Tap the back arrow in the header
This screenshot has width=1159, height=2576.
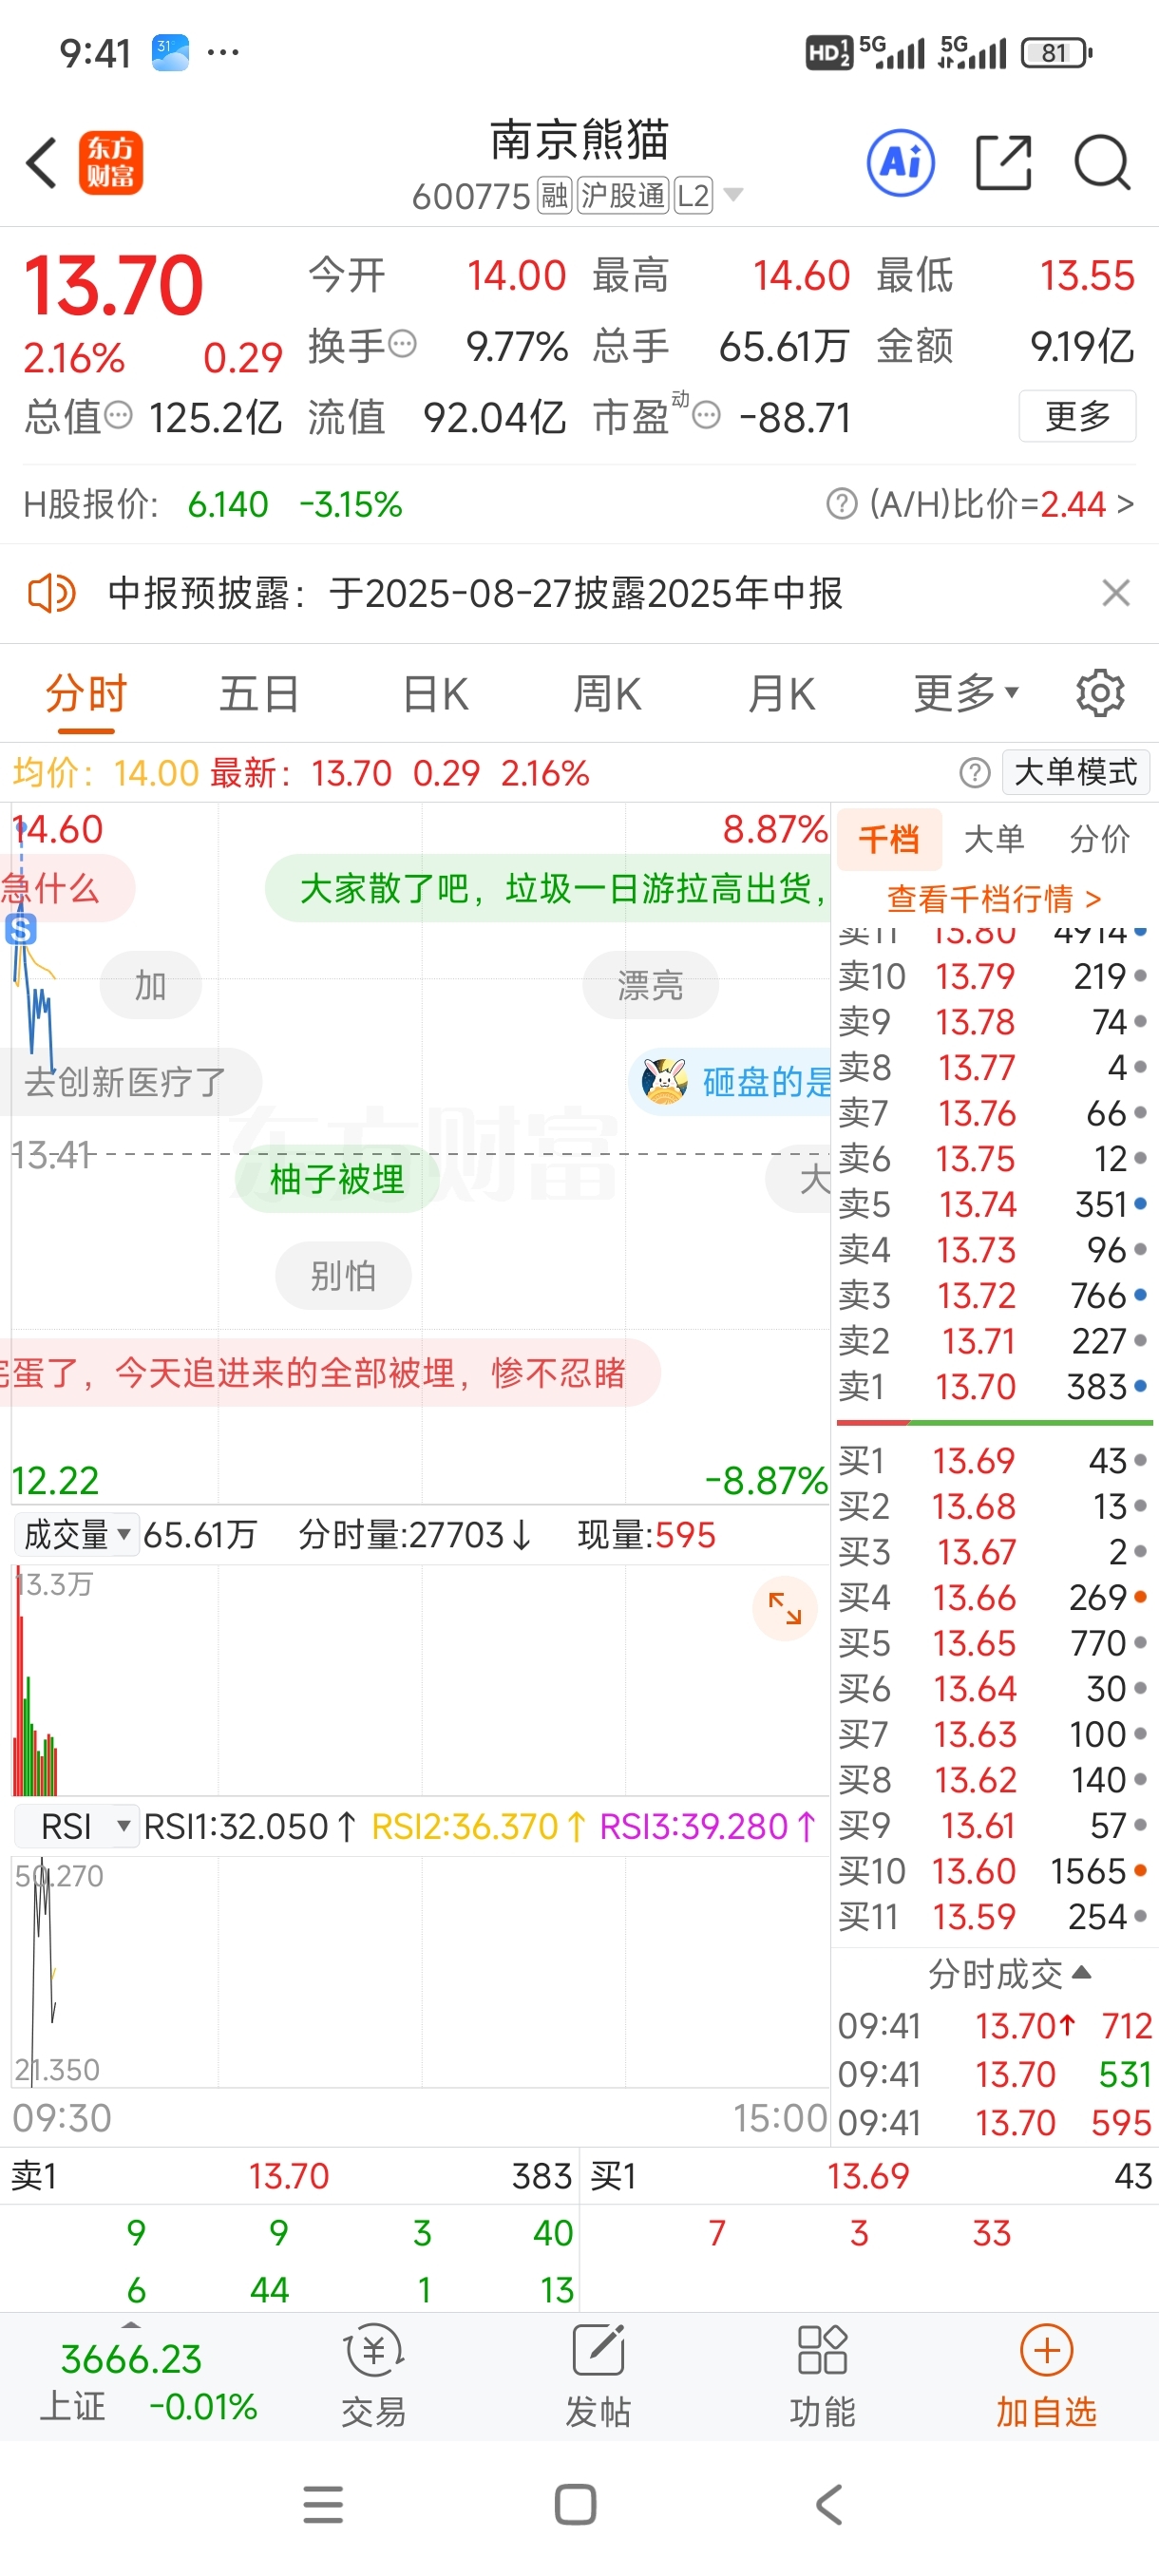click(42, 162)
